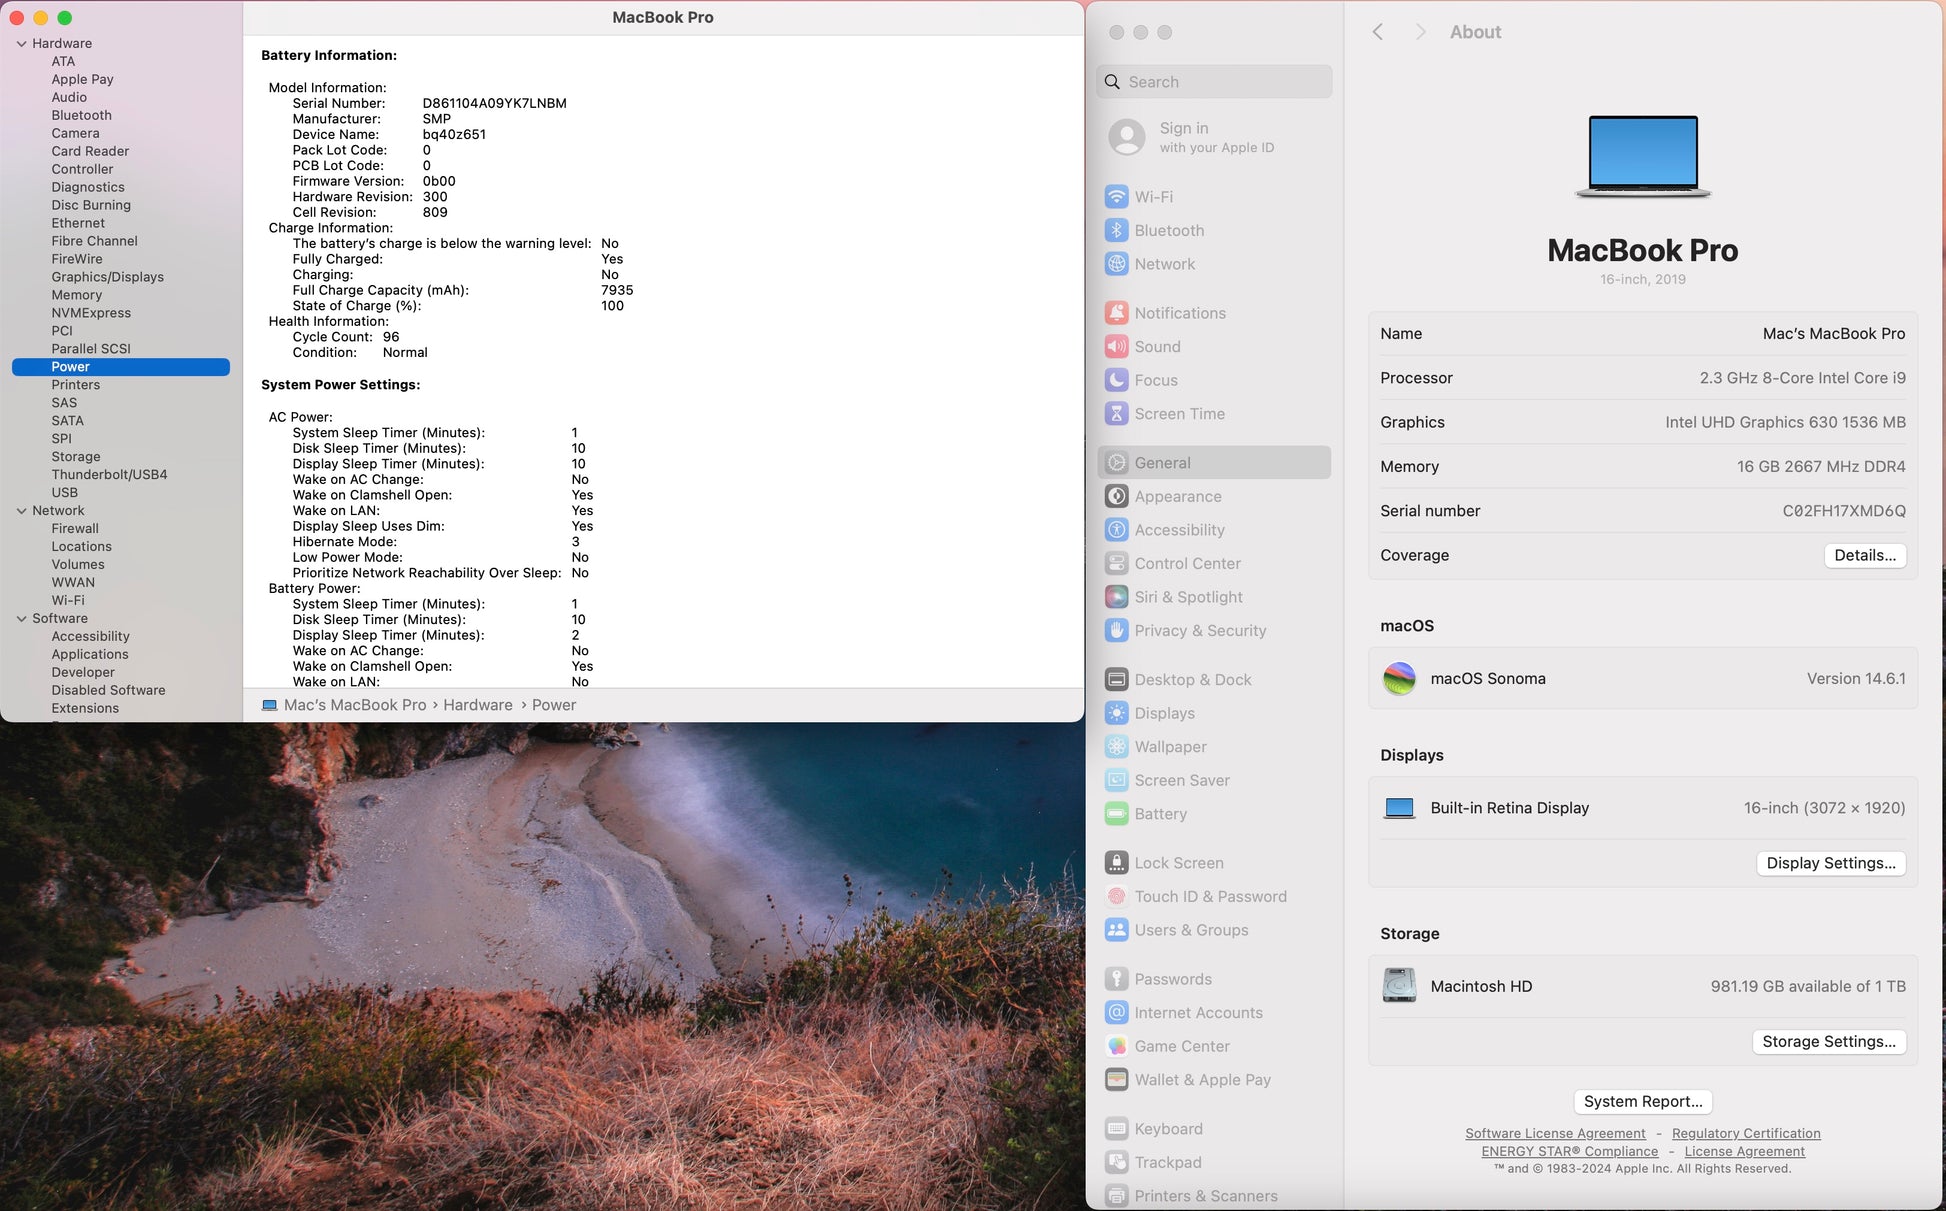The image size is (1946, 1211).
Task: Select Graphics/Displays in hardware list
Action: pyautogui.click(x=107, y=277)
